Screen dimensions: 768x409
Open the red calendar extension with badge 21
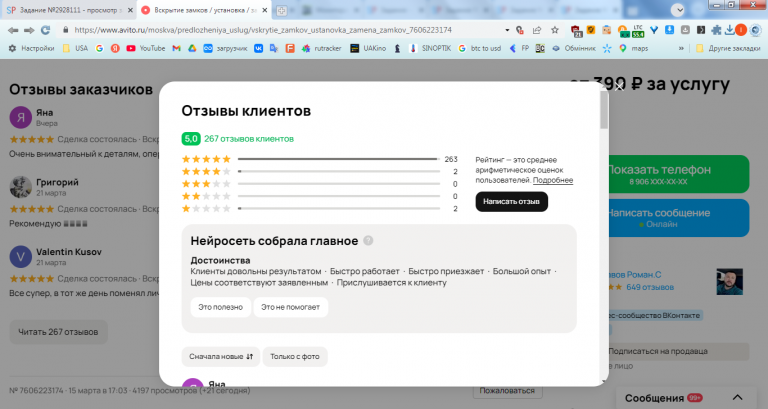click(x=576, y=31)
